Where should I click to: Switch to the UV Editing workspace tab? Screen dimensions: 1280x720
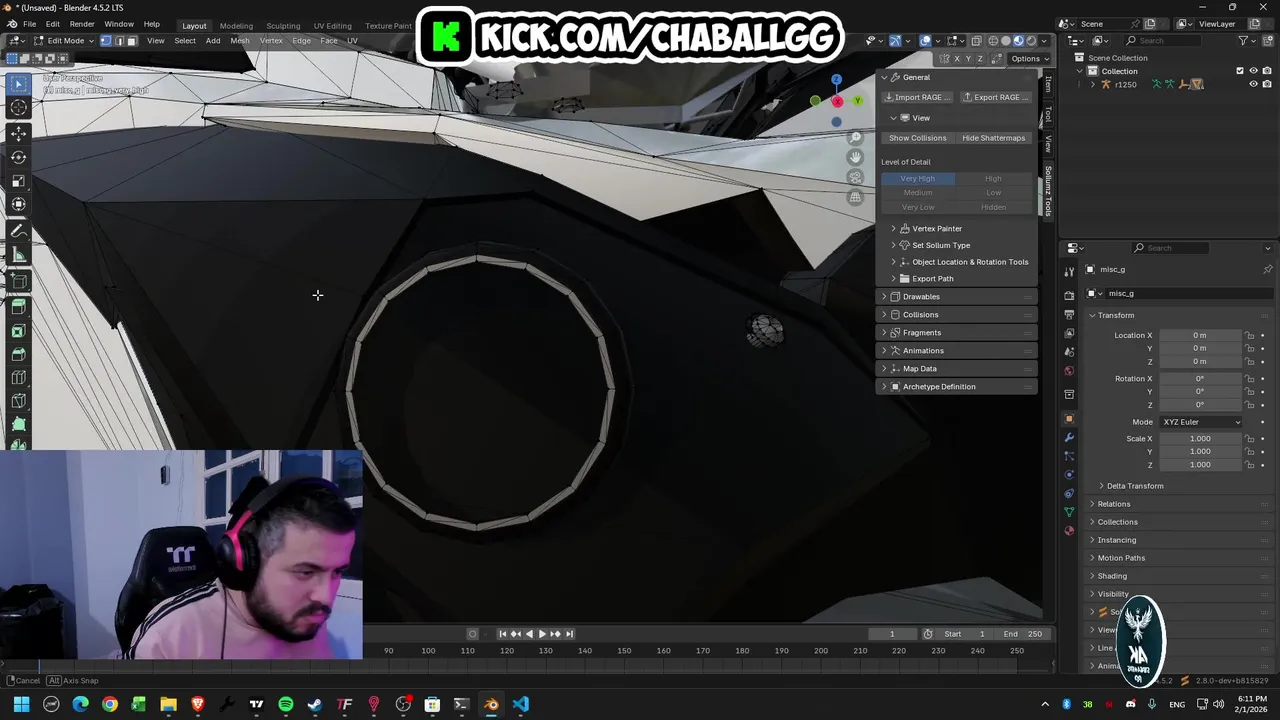(332, 26)
